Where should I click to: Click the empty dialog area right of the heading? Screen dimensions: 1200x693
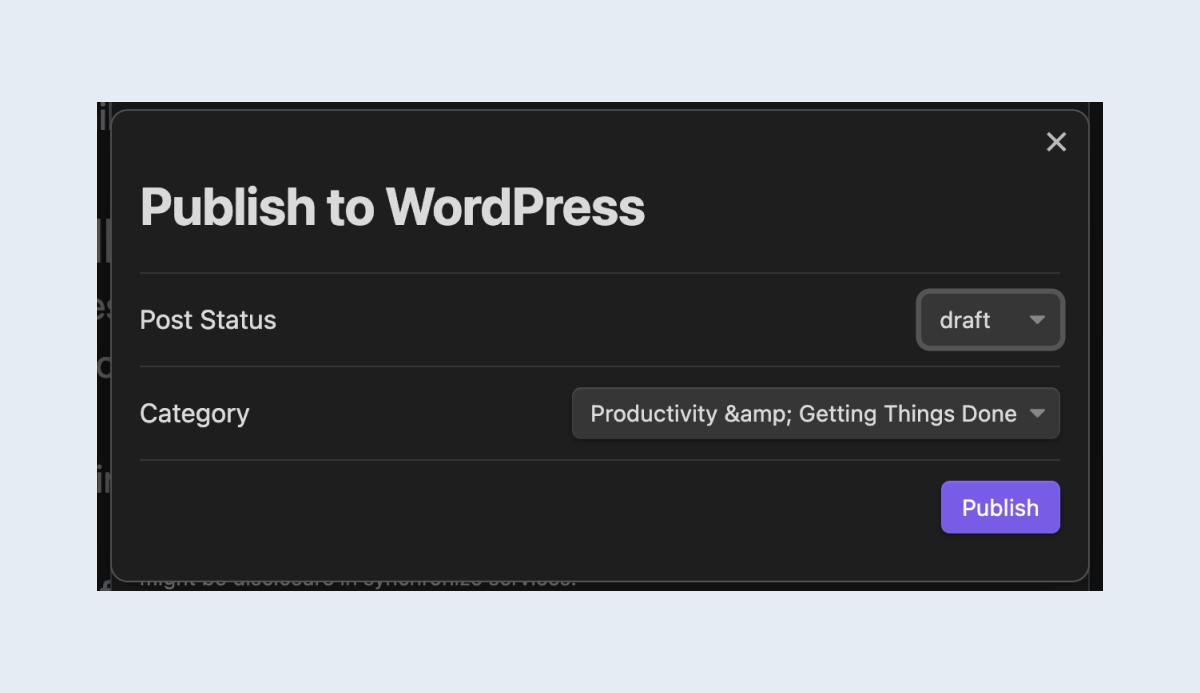(x=850, y=207)
